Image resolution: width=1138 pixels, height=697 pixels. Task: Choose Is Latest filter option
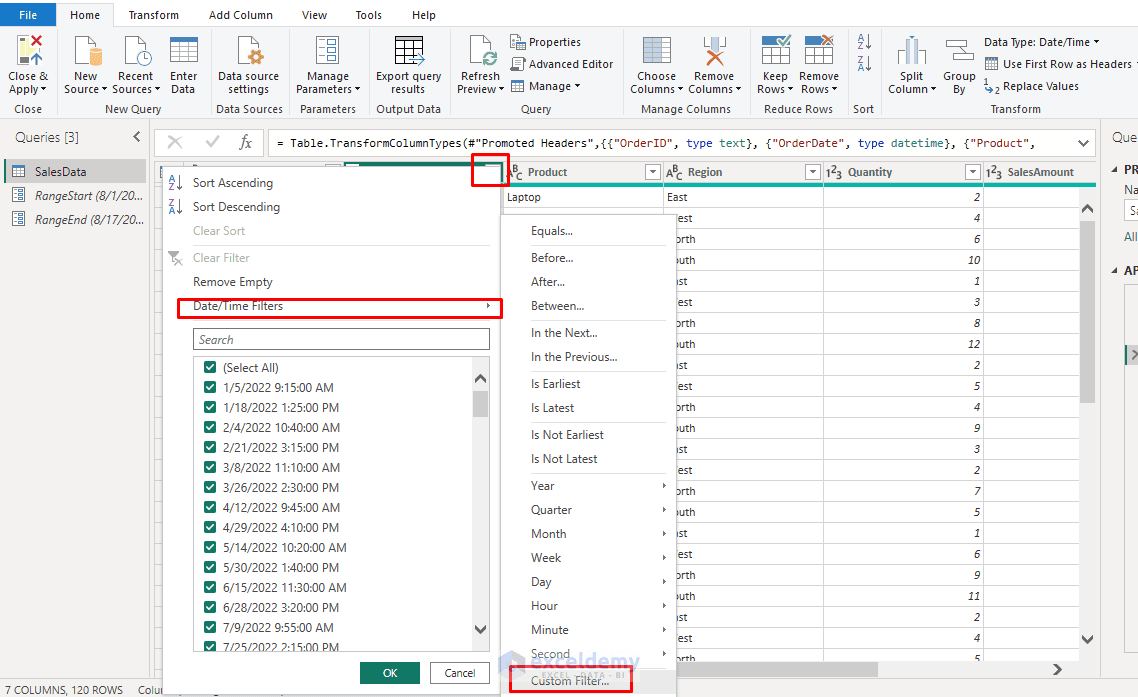point(552,408)
